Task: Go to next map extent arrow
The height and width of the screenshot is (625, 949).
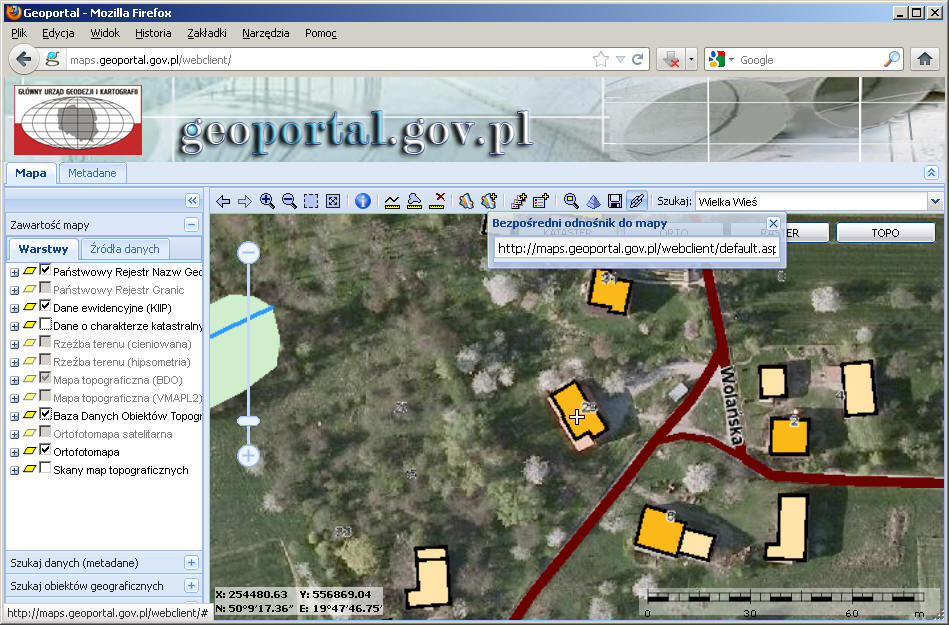Action: [245, 201]
